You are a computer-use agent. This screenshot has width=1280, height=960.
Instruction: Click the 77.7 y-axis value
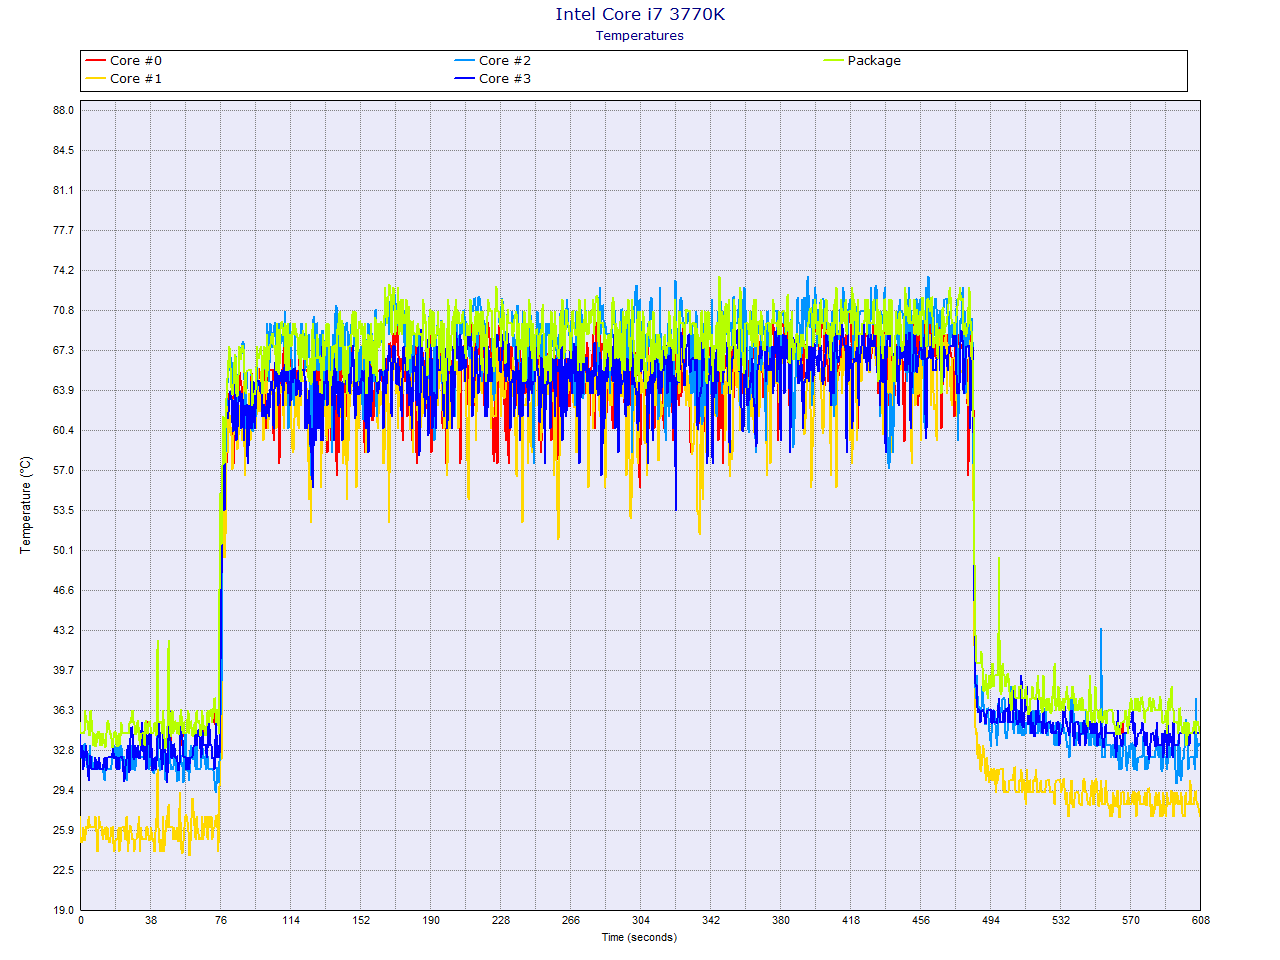pos(63,230)
